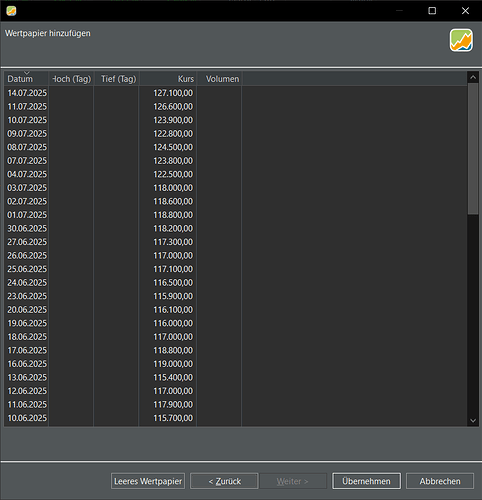Viewport: 482px width, 500px height.
Task: Maximize the window with the square icon
Action: click(432, 11)
